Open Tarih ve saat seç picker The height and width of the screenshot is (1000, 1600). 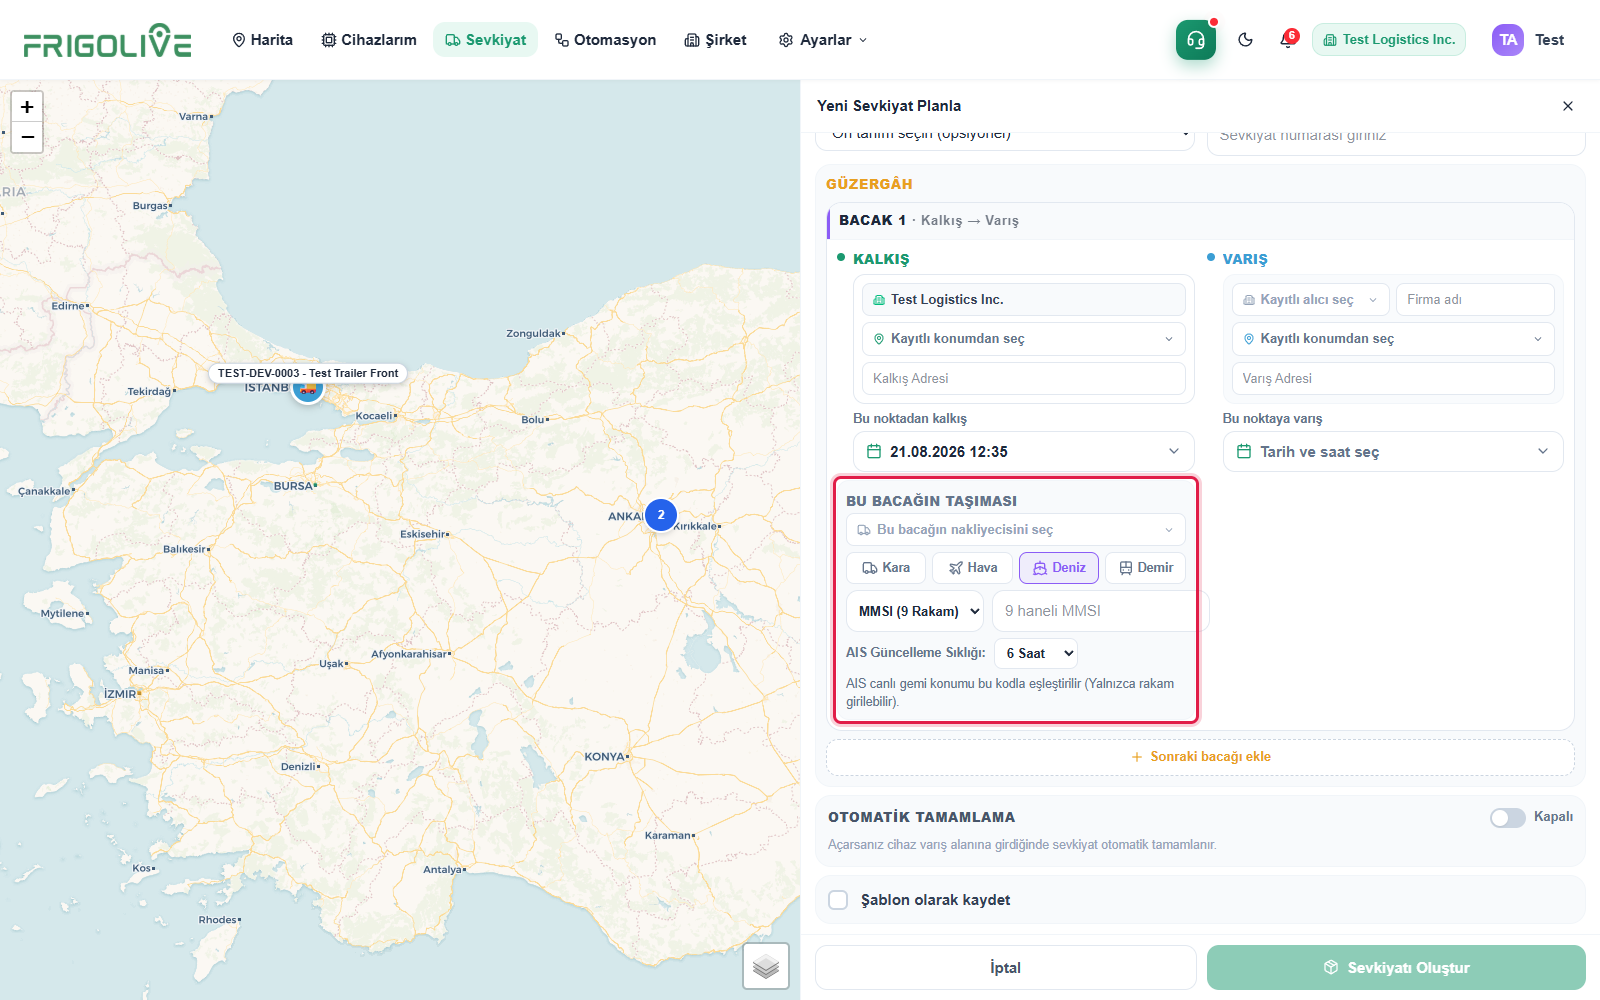(x=1393, y=452)
